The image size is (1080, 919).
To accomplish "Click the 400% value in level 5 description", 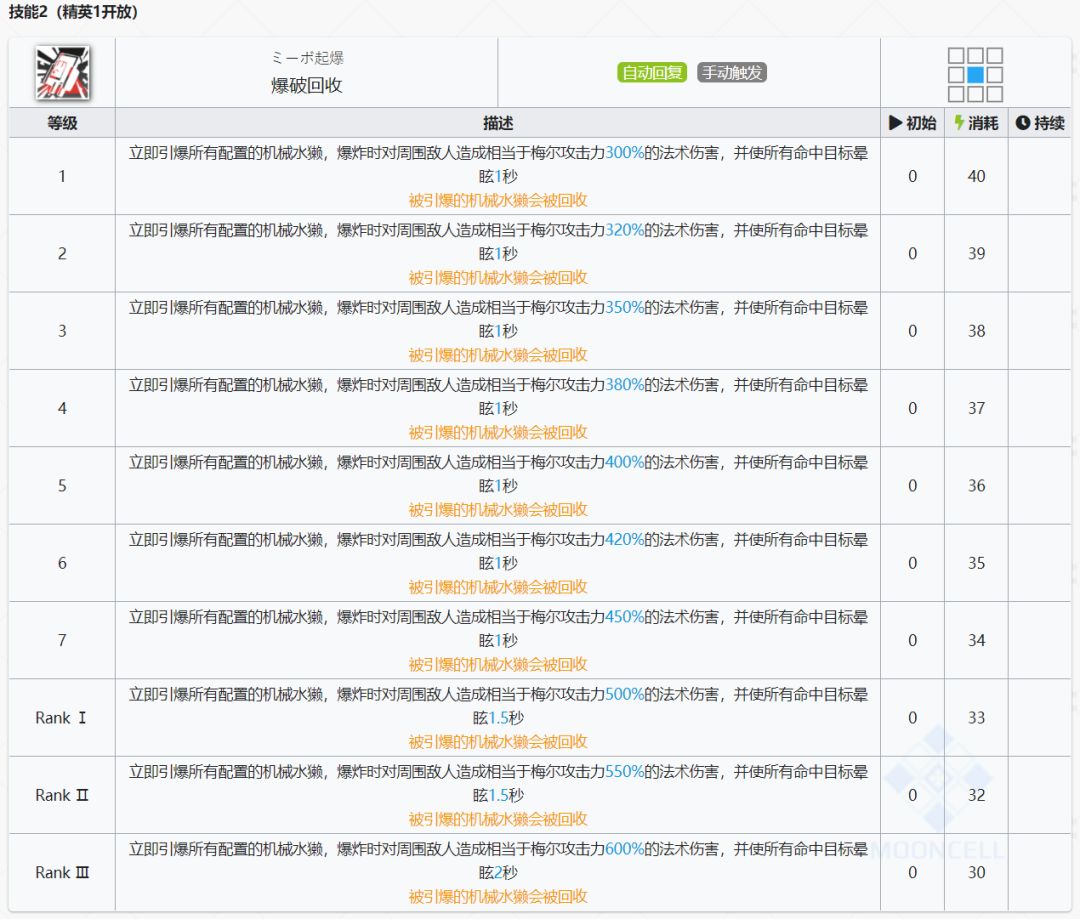I will (x=625, y=462).
